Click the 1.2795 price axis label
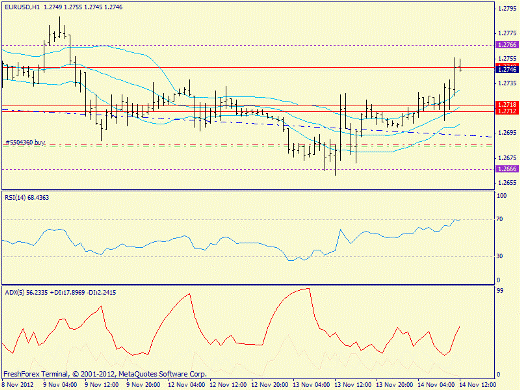The image size is (520, 390). (507, 9)
